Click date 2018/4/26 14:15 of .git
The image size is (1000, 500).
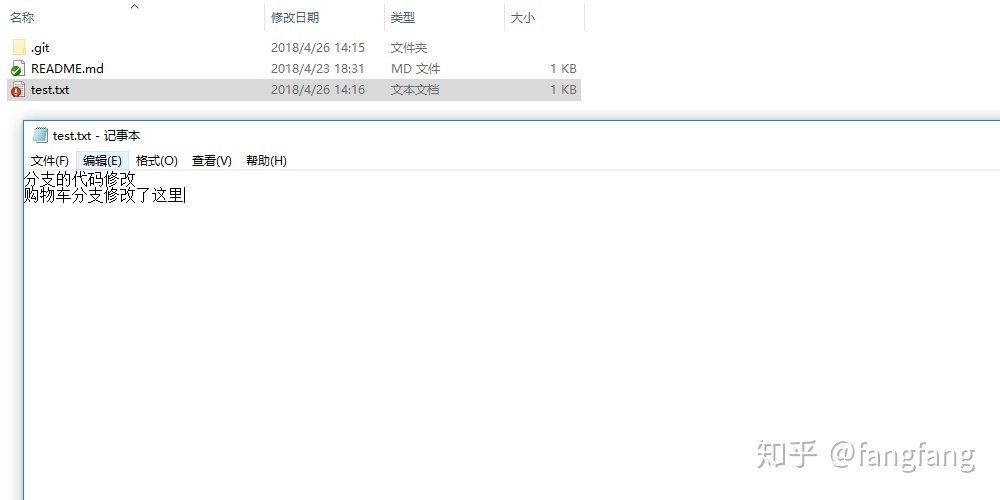tap(318, 48)
